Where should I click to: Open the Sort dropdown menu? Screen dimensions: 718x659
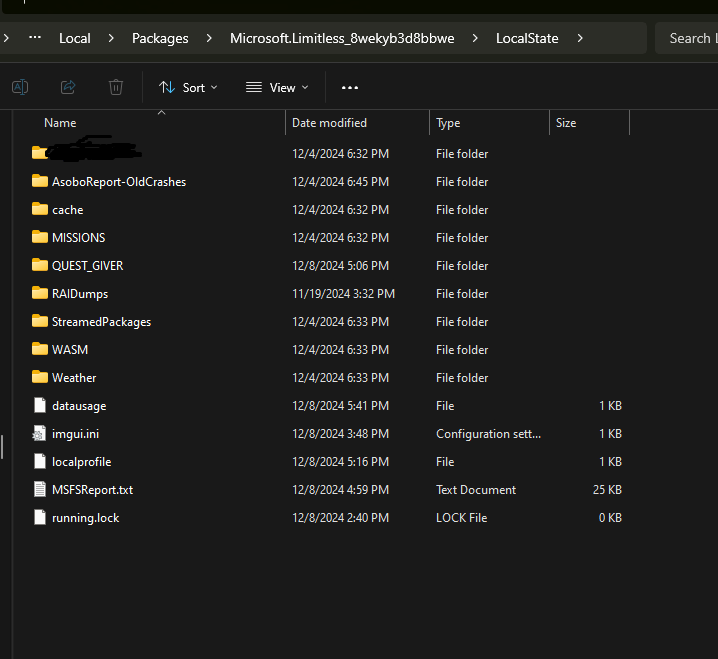[x=188, y=88]
